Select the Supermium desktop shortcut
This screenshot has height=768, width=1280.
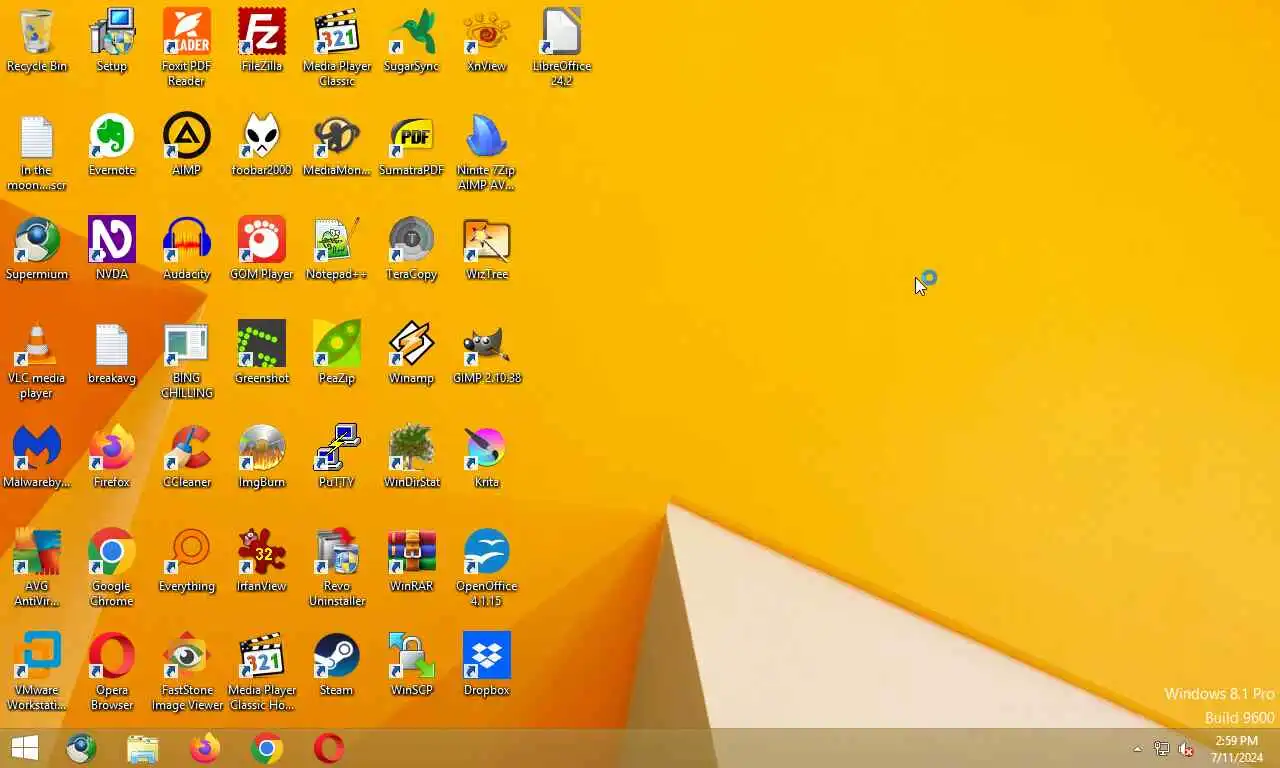[37, 249]
